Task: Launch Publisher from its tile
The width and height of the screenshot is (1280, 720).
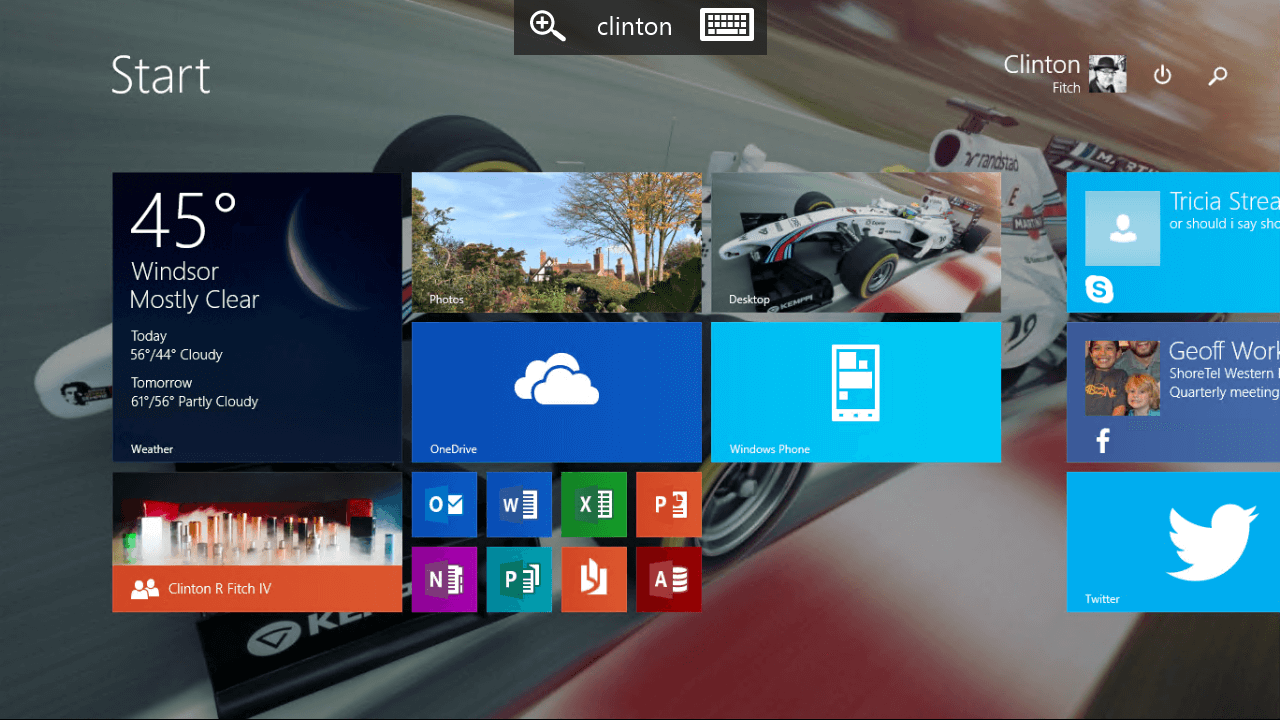Action: (x=519, y=579)
